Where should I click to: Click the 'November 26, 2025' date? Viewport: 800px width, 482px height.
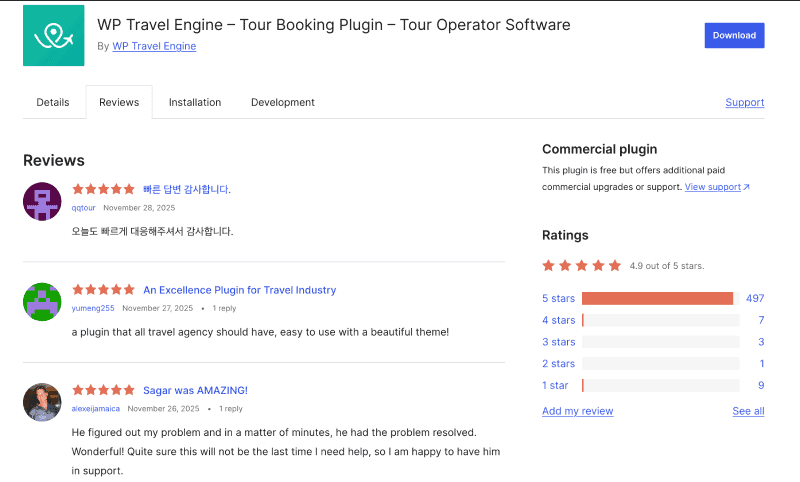[163, 409]
